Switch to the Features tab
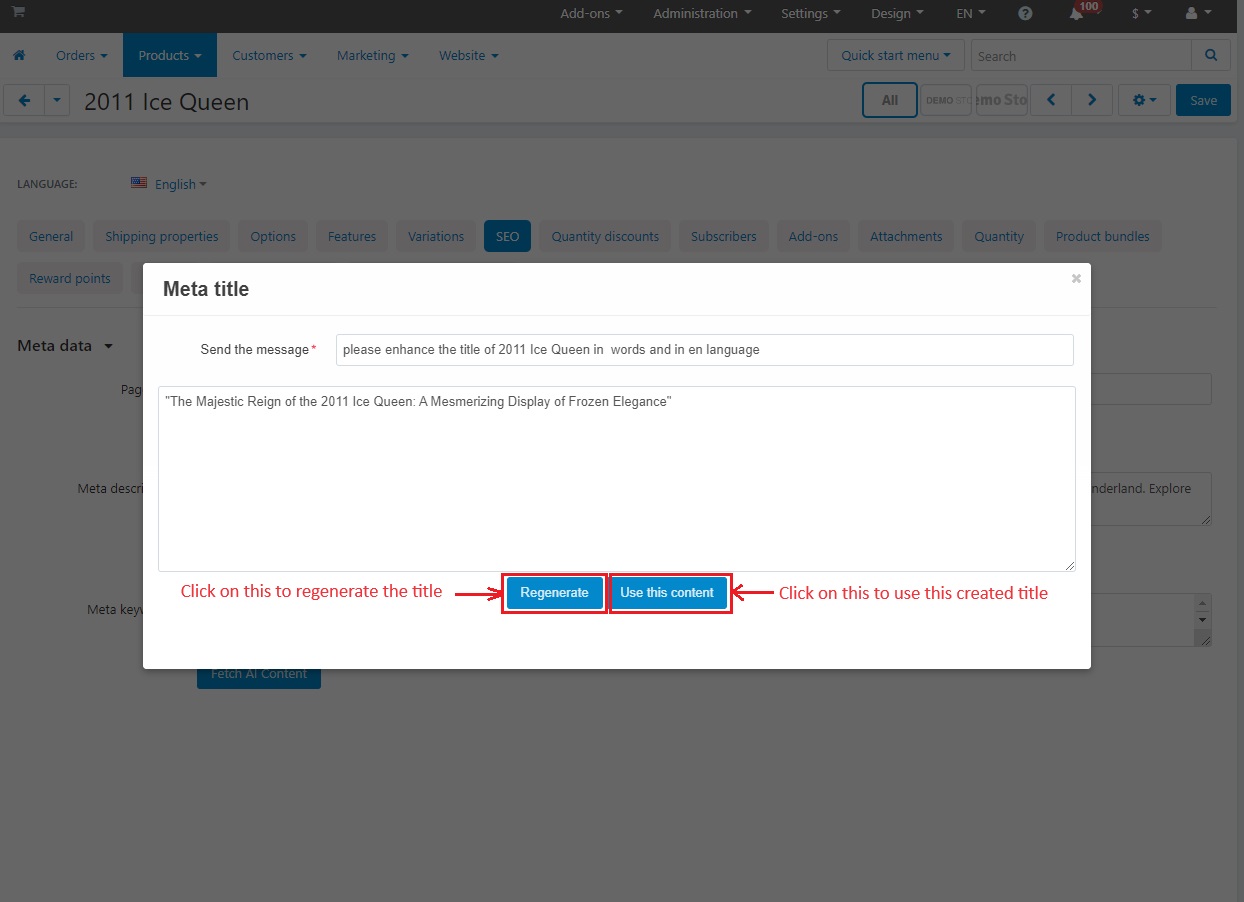Viewport: 1244px width, 902px height. point(352,237)
